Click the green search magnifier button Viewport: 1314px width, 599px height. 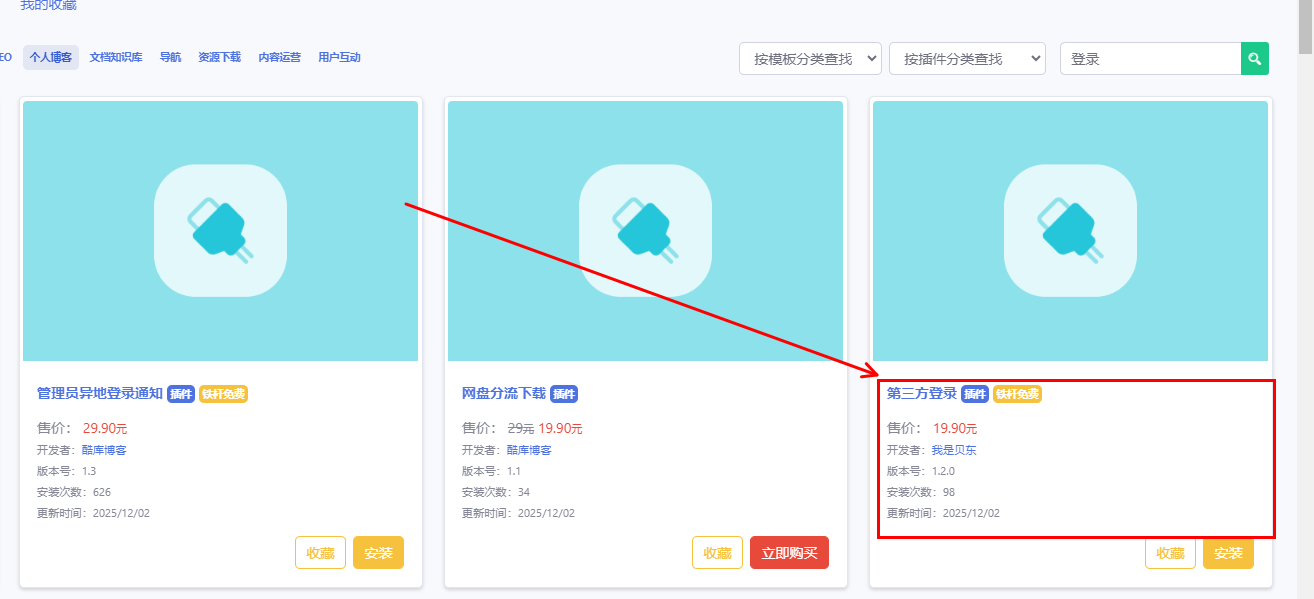click(1254, 59)
